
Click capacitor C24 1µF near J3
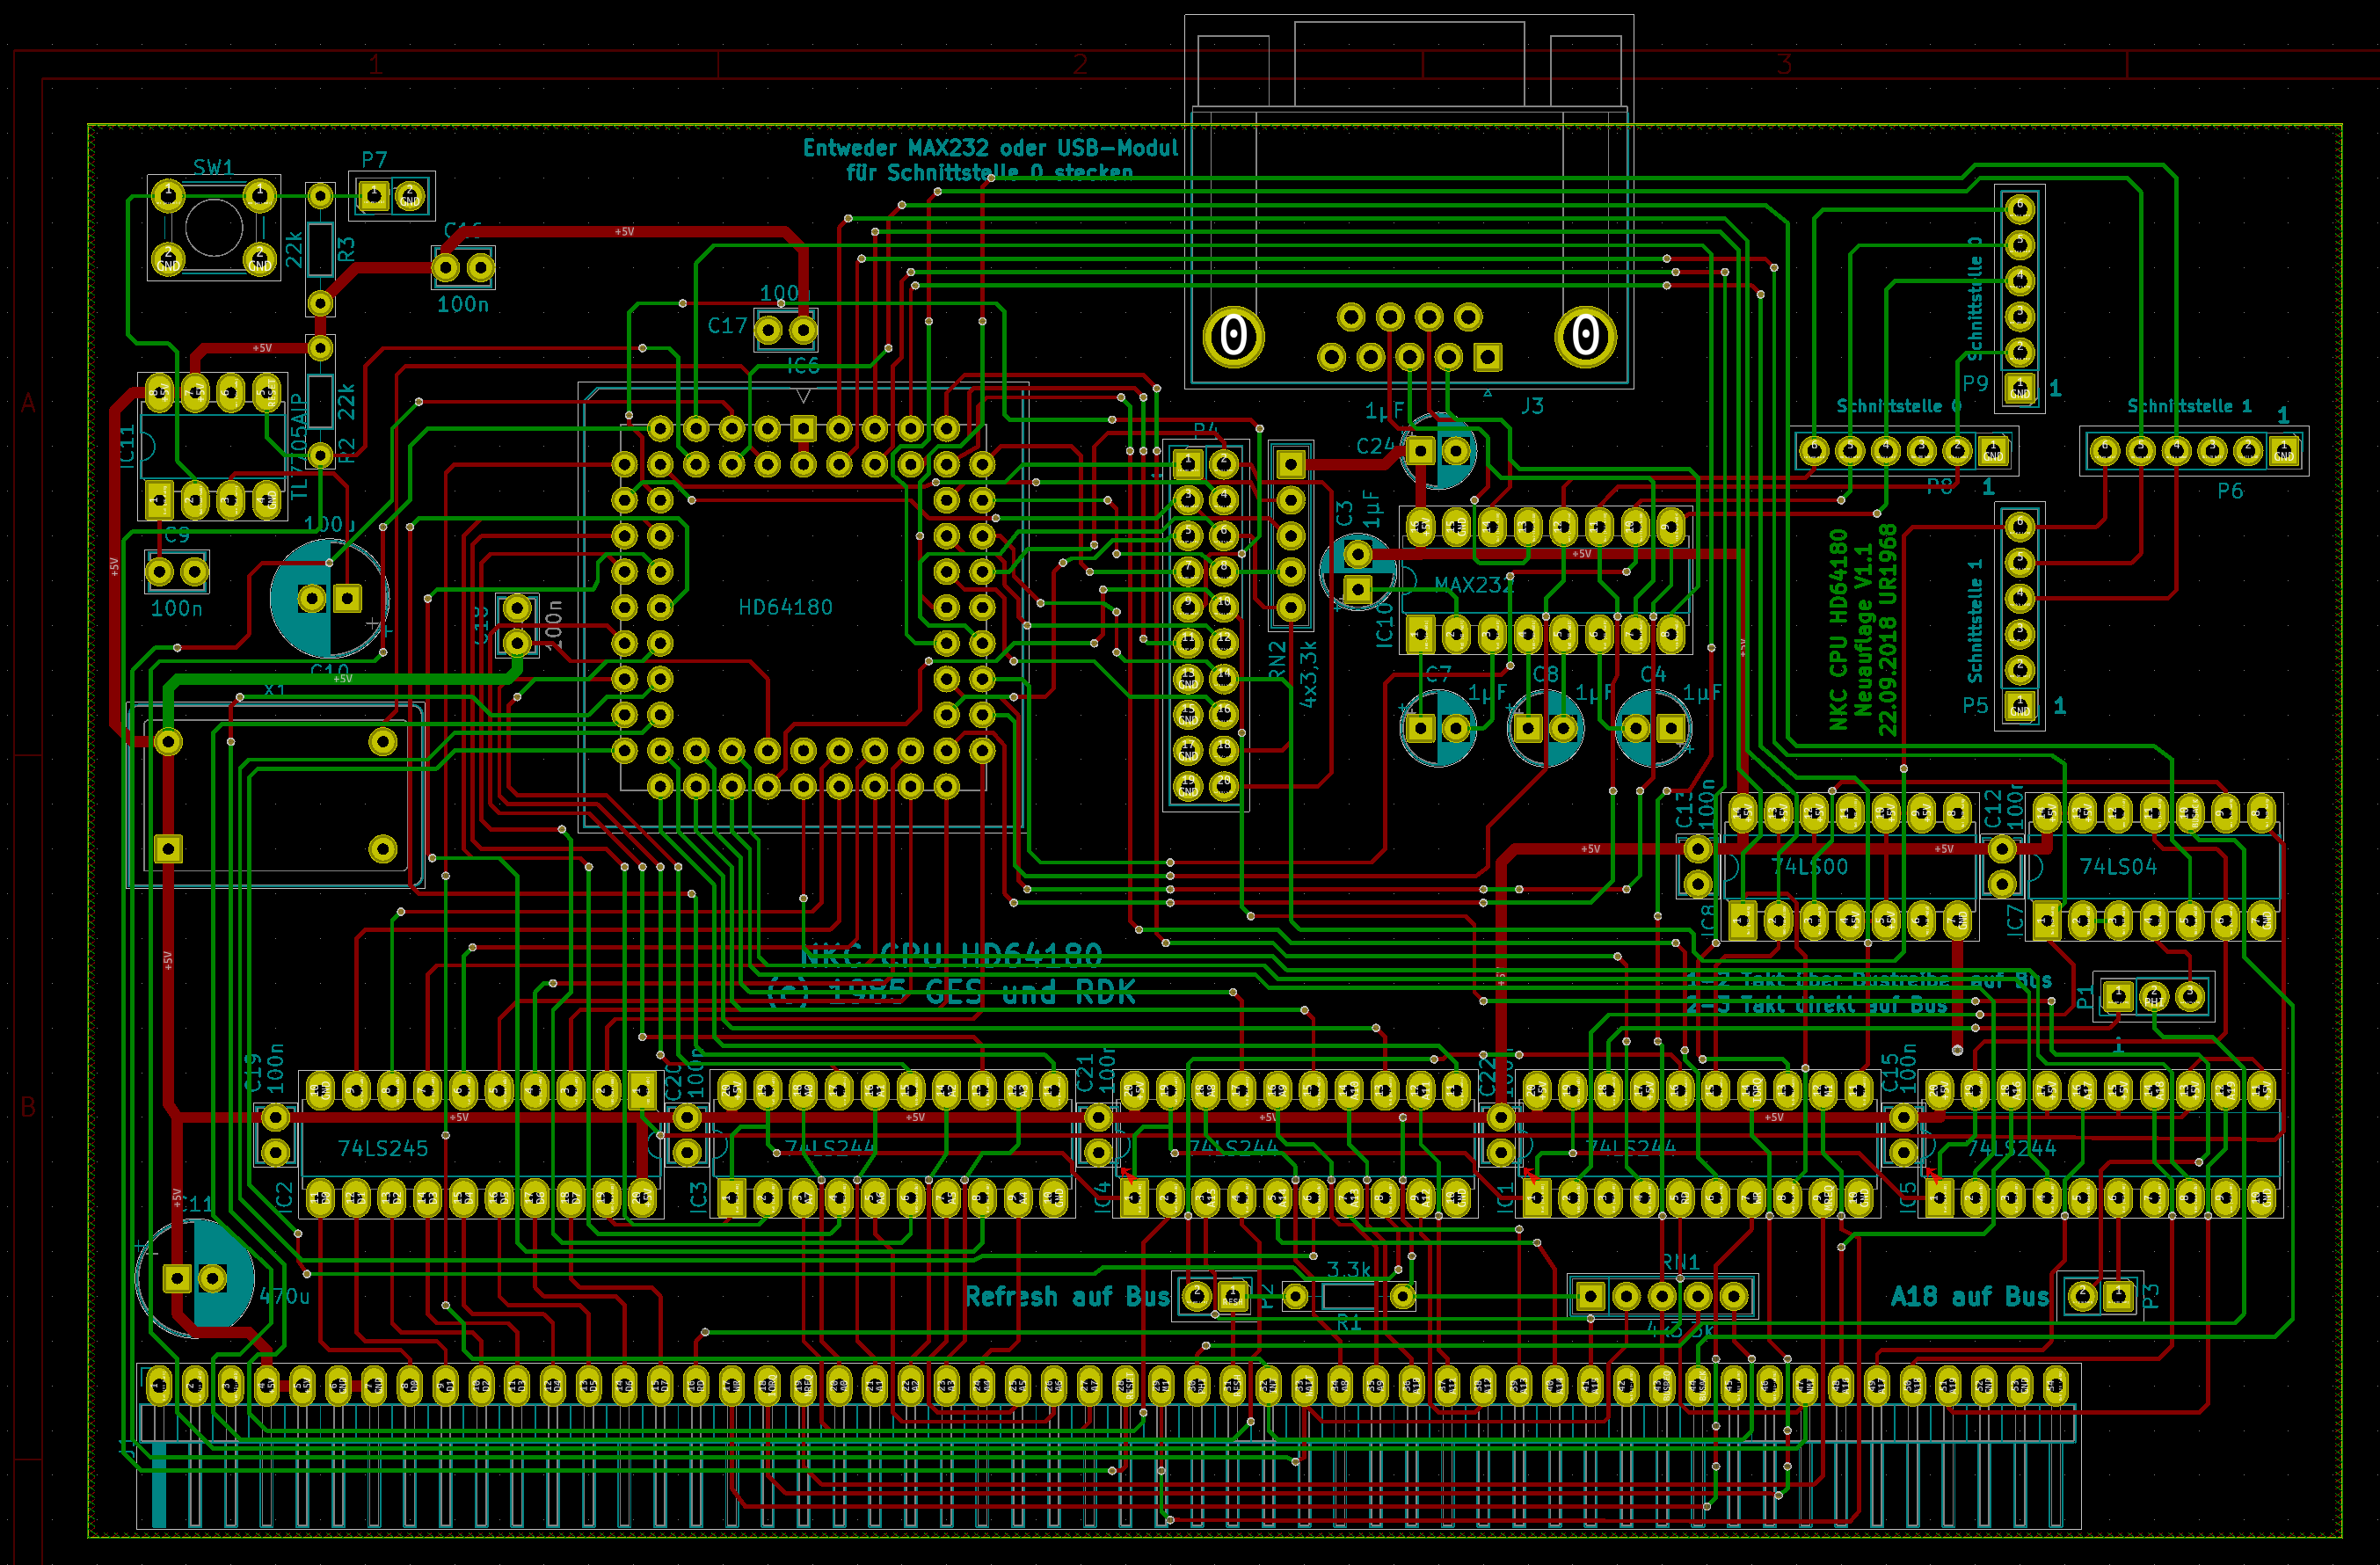point(1438,451)
